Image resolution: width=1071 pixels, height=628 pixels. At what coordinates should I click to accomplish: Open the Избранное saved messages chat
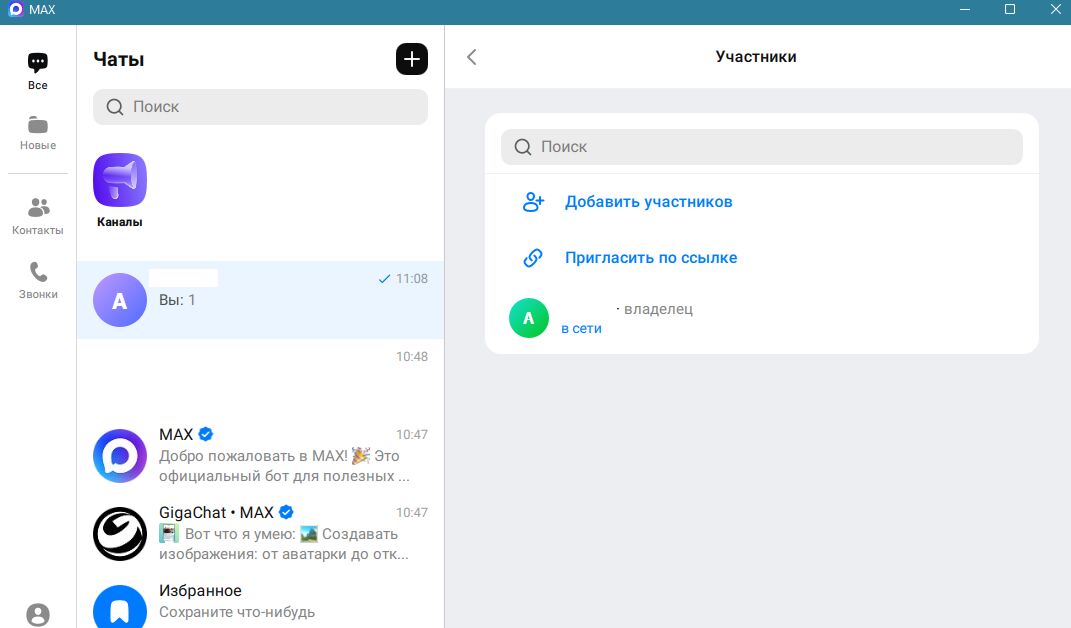coord(260,601)
